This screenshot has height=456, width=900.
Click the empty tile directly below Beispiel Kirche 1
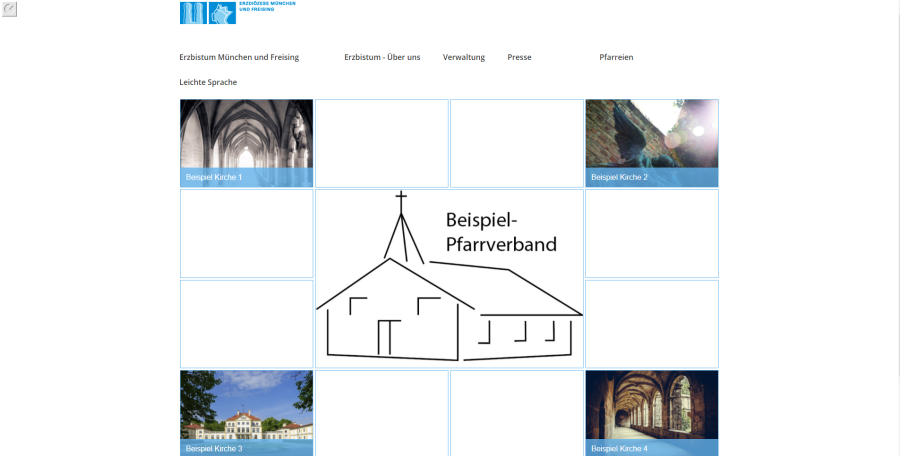pos(246,233)
